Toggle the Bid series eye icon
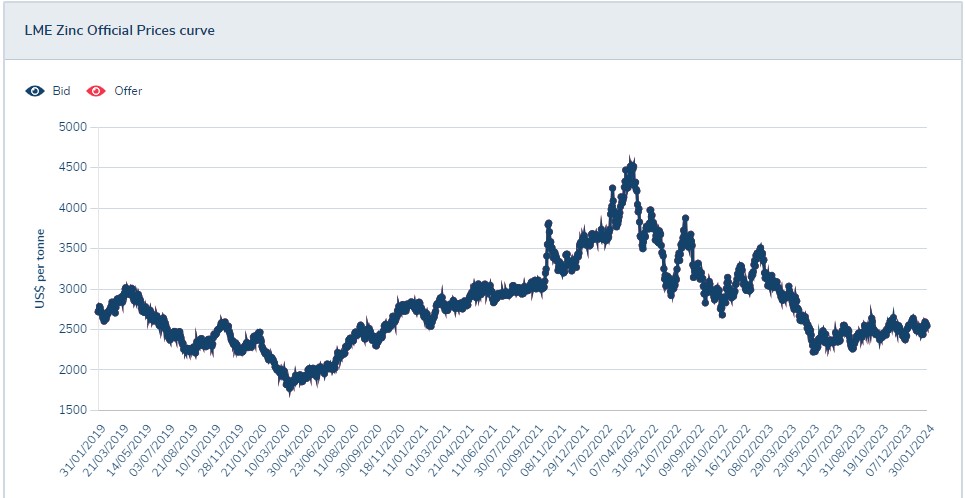Screen dimensions: 965x498 (x=34, y=91)
